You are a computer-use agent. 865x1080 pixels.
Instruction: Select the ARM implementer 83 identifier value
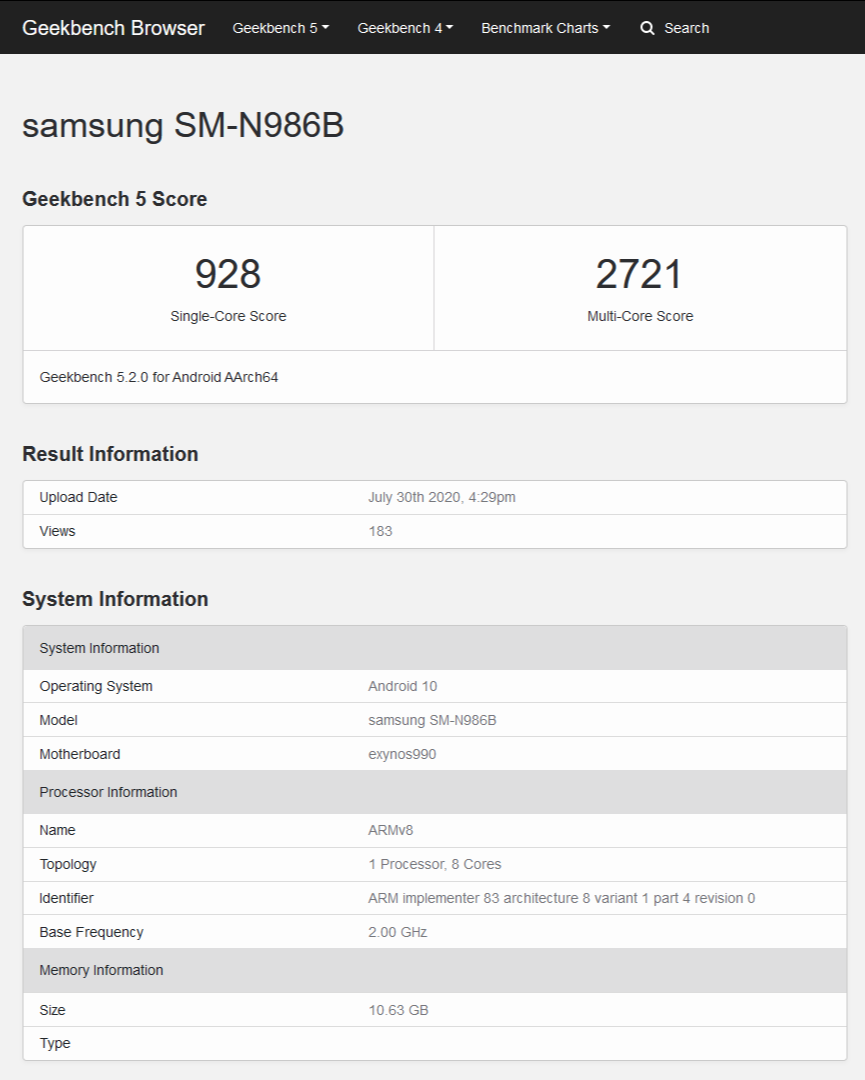(x=561, y=898)
